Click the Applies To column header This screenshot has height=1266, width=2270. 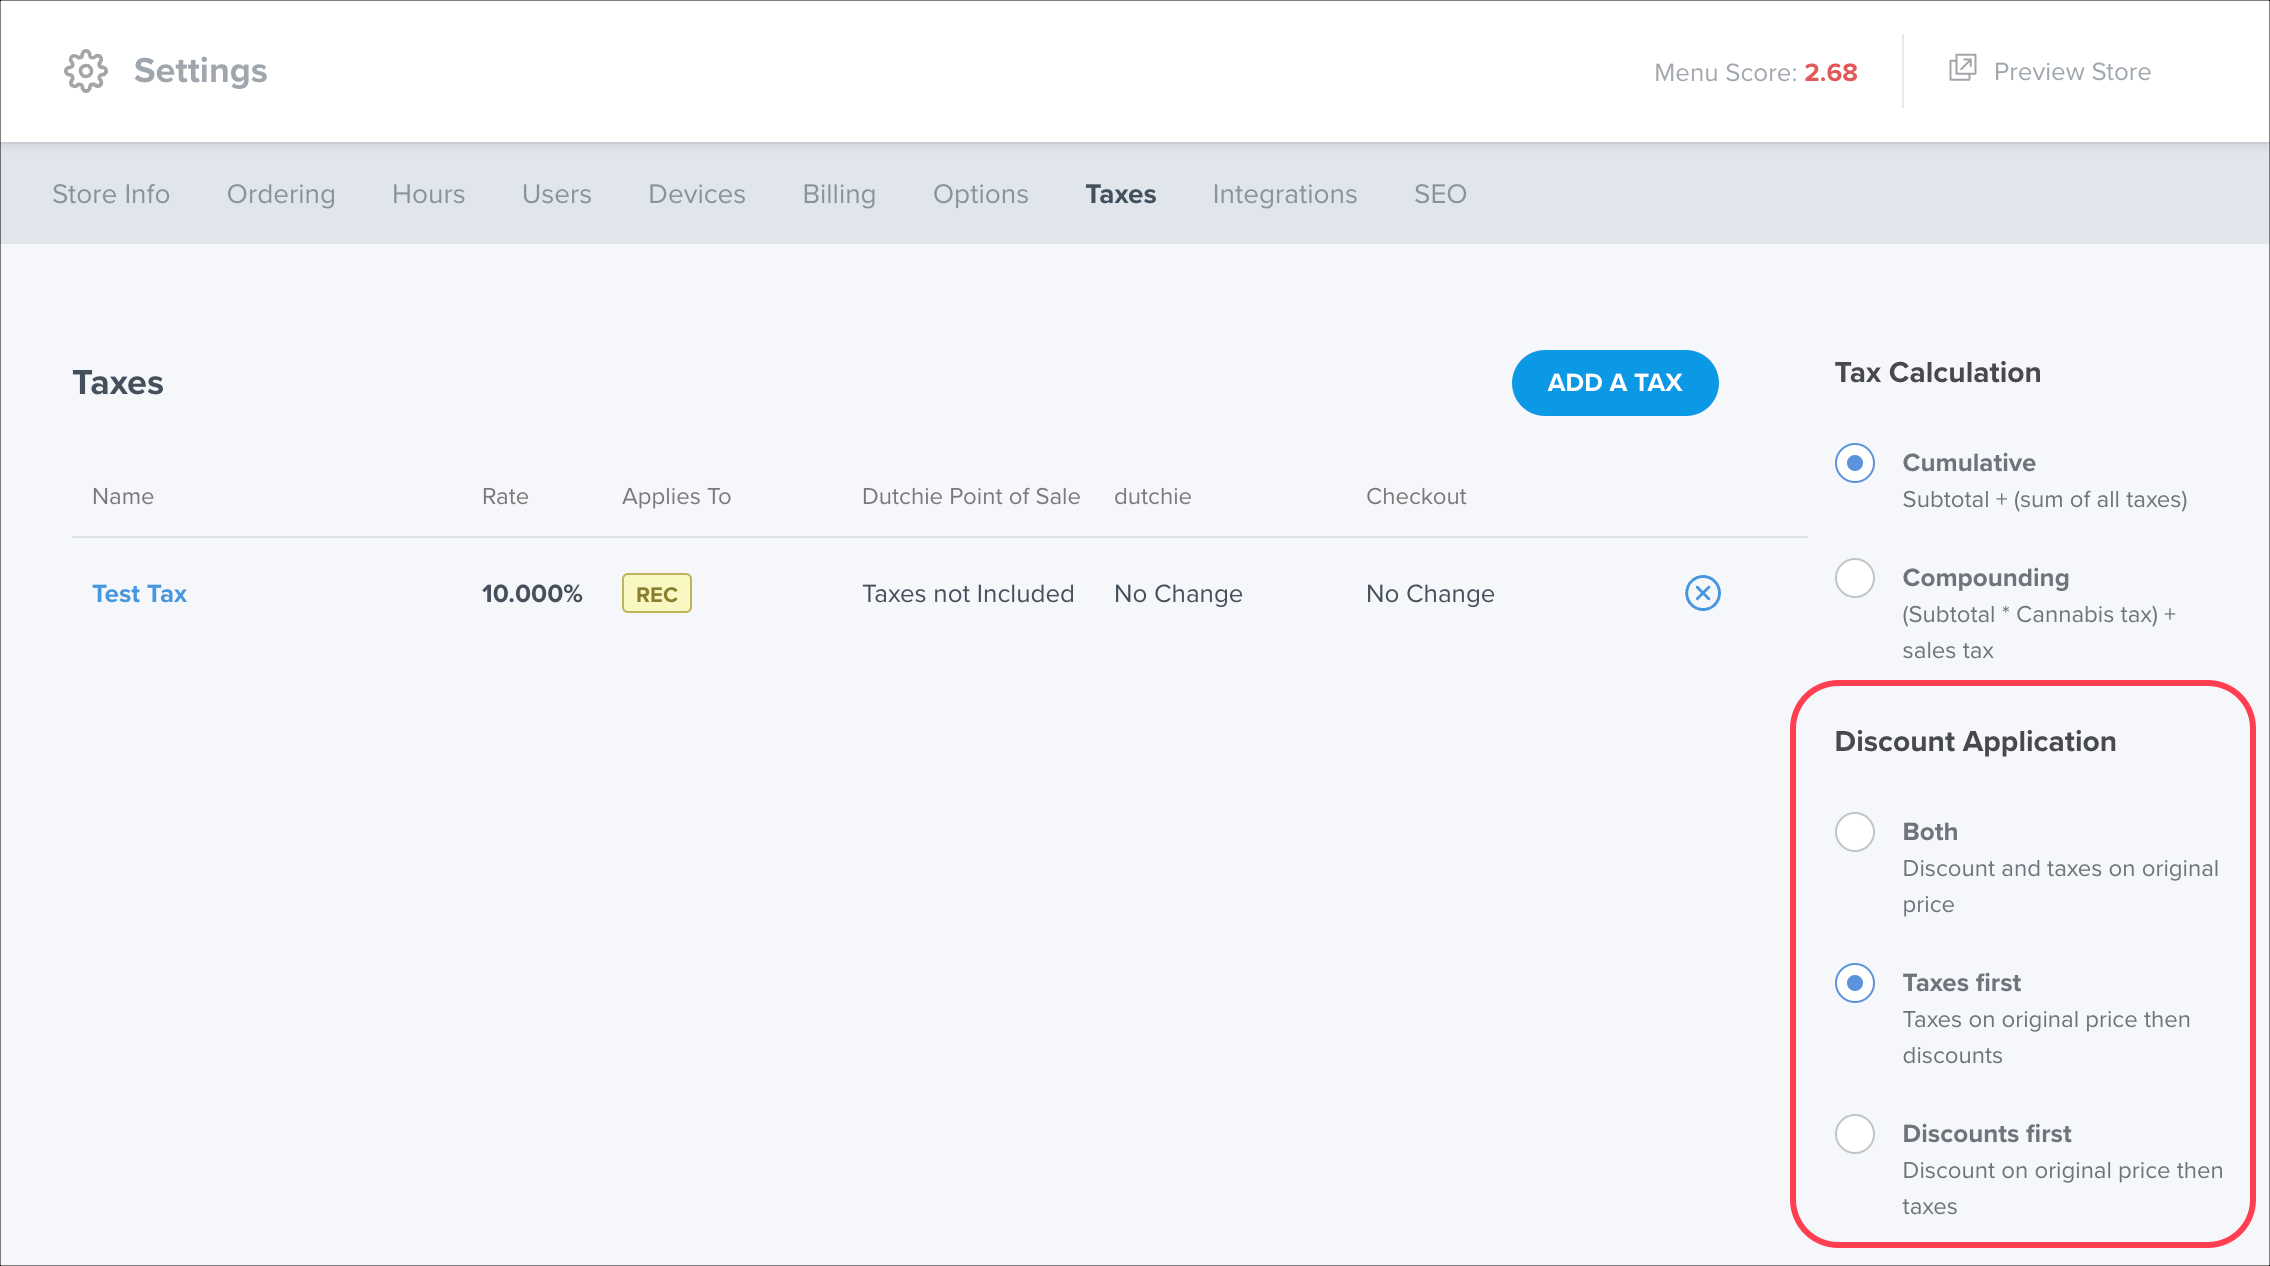[676, 497]
